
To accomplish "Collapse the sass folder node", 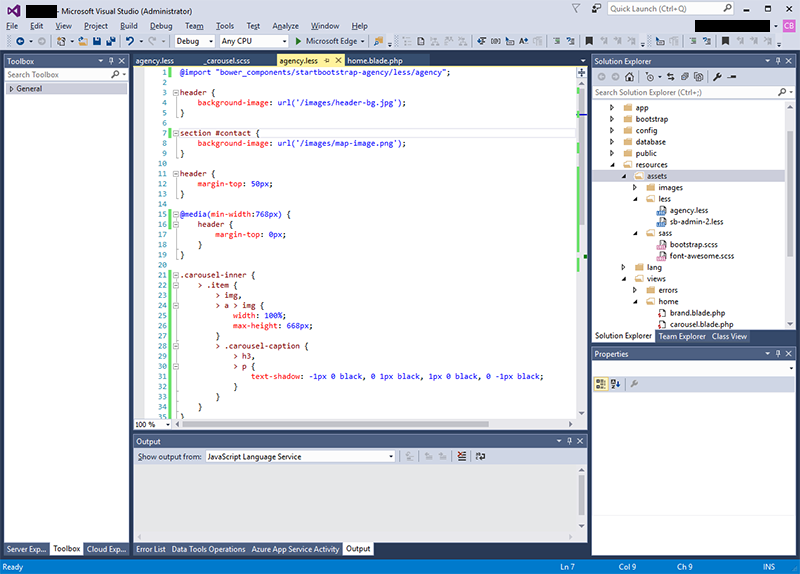I will point(635,233).
